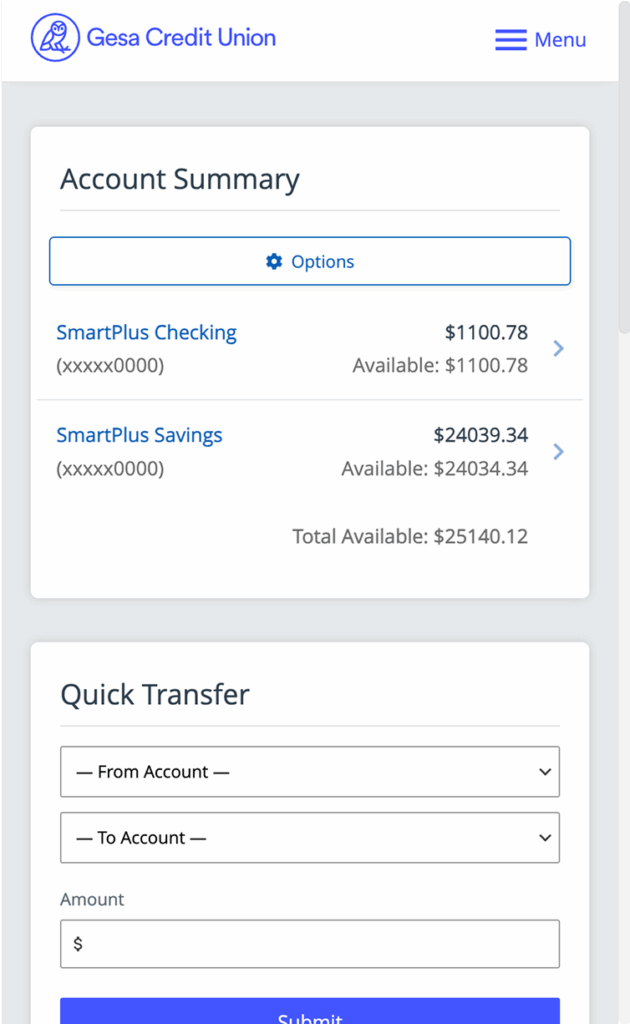Open the SmartPlus Savings account link
The width and height of the screenshot is (630, 1024).
[x=139, y=435]
